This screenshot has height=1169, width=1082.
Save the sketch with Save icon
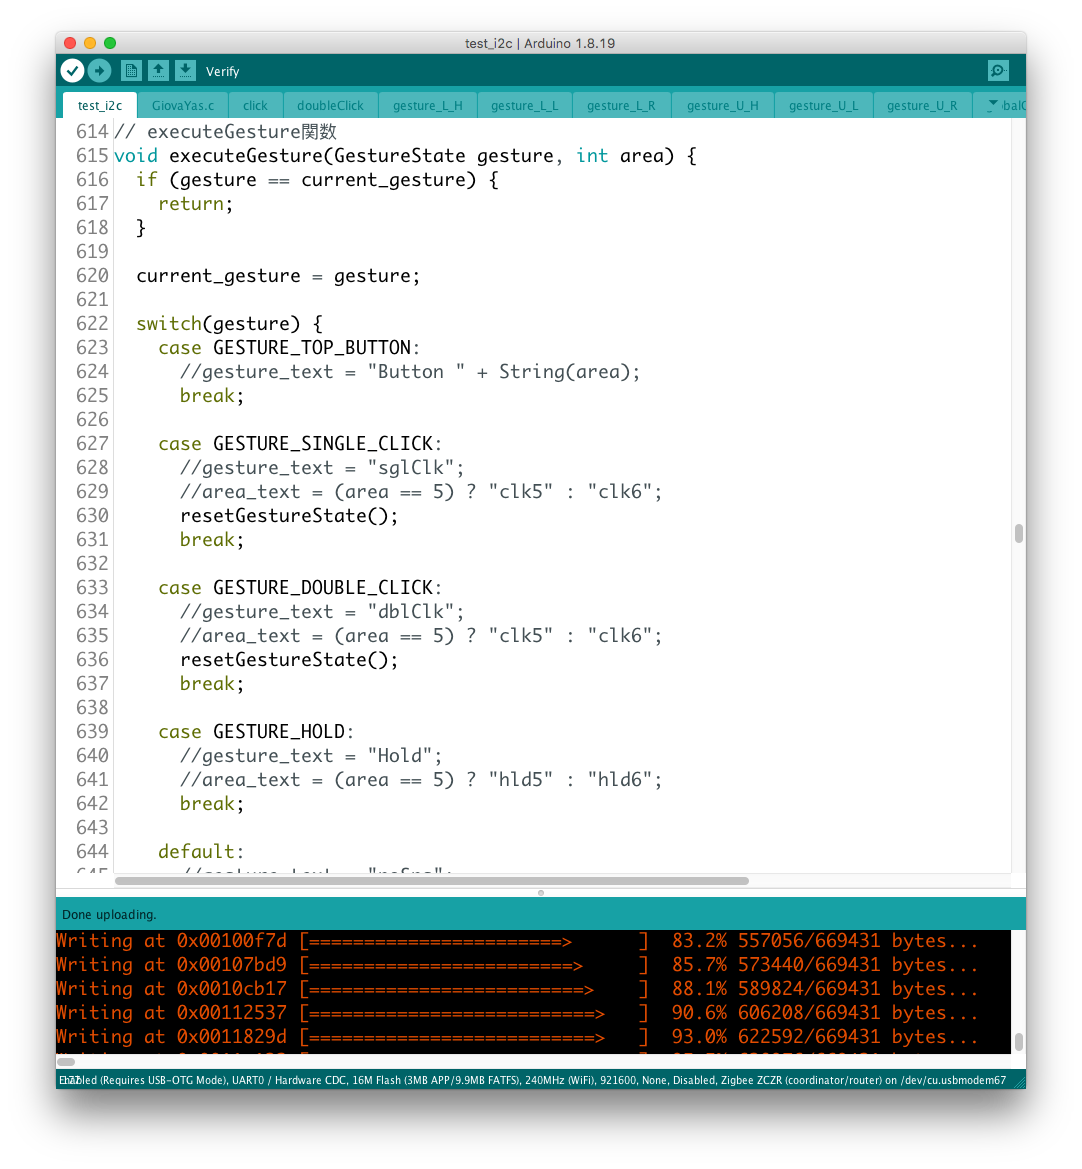185,70
